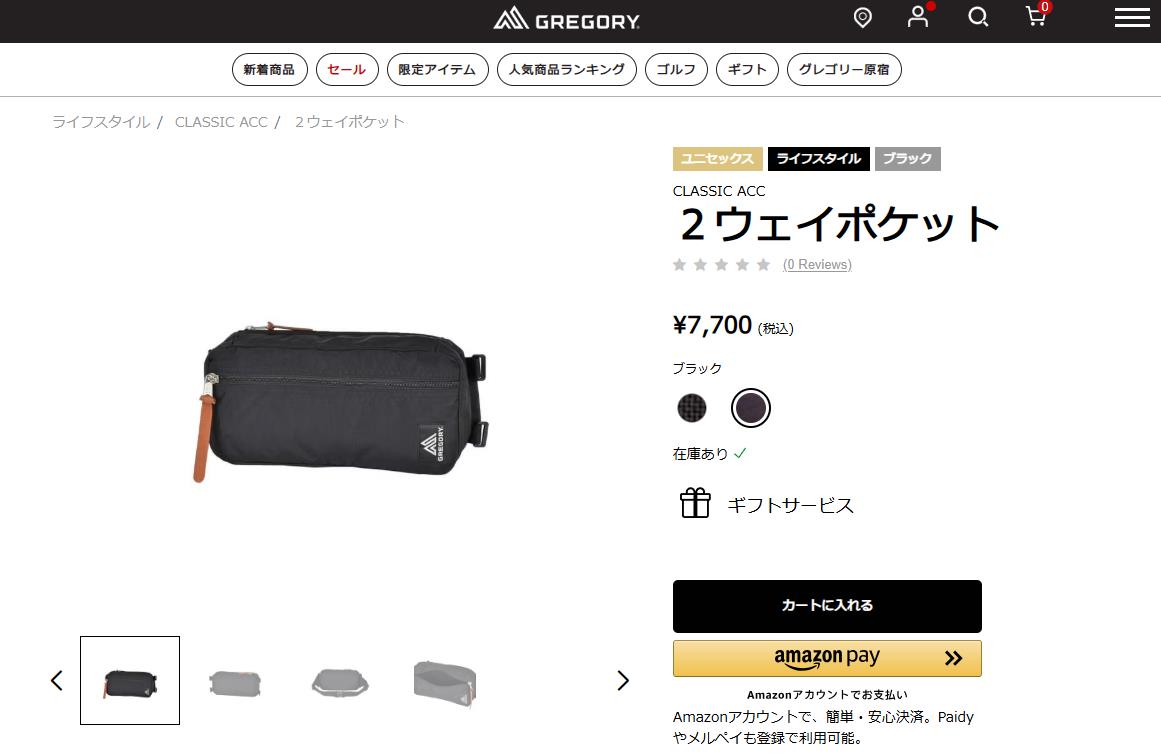Pay with the Amazon Pay button

tap(827, 658)
